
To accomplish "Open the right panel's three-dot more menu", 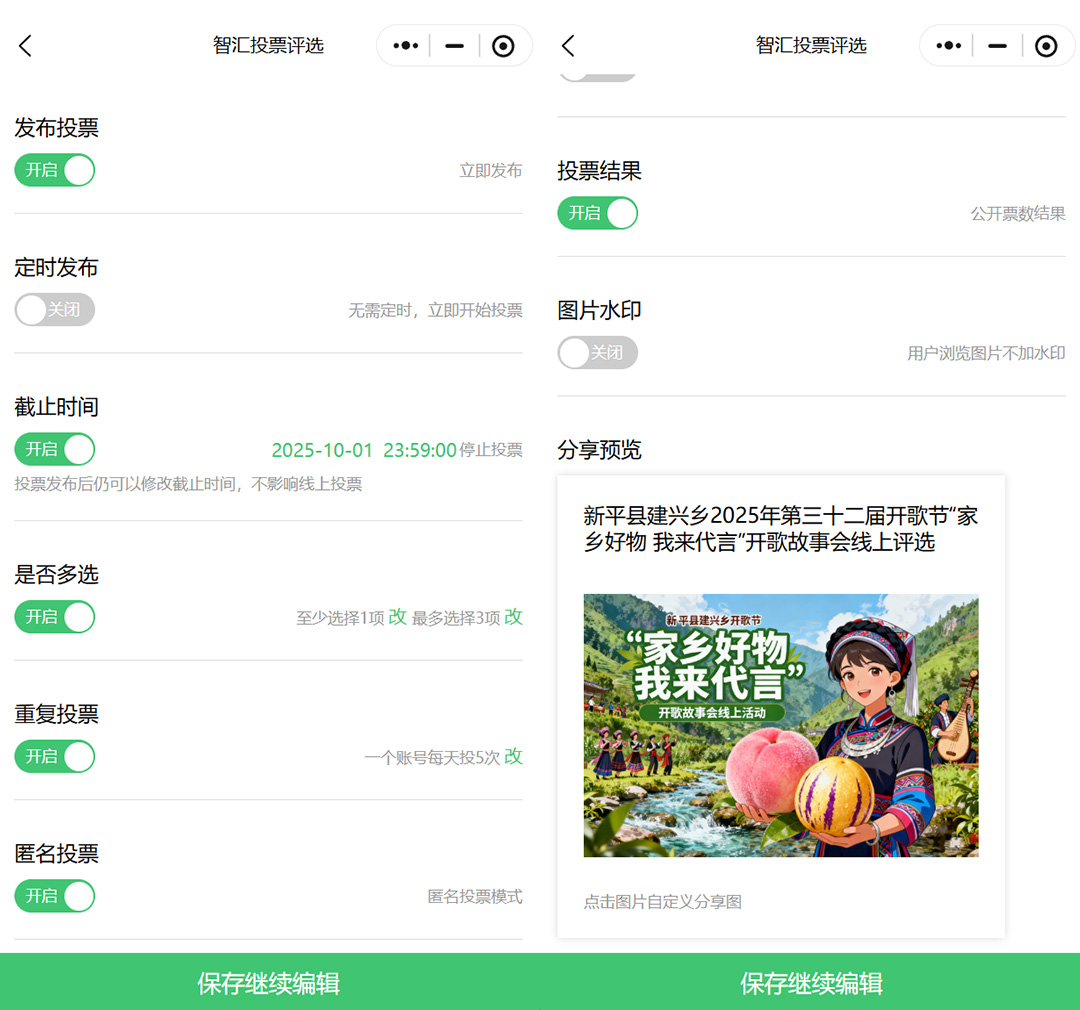I will click(948, 46).
